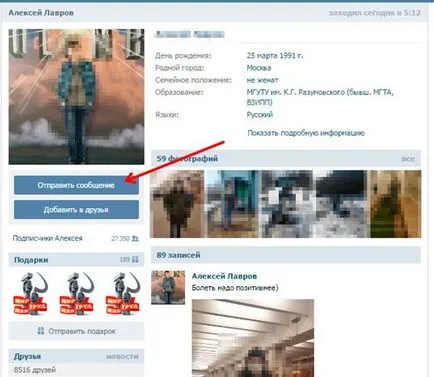Click Добавить в друзья button

(76, 210)
